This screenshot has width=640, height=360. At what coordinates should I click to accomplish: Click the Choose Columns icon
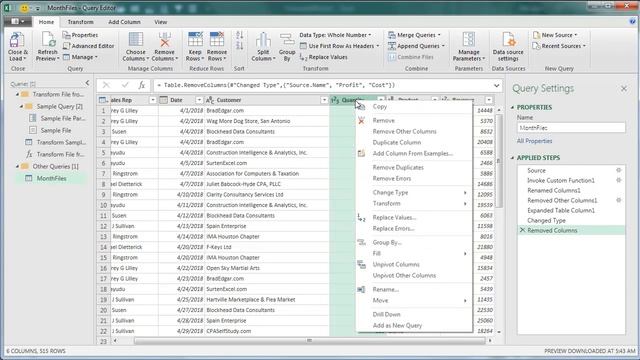(x=136, y=40)
